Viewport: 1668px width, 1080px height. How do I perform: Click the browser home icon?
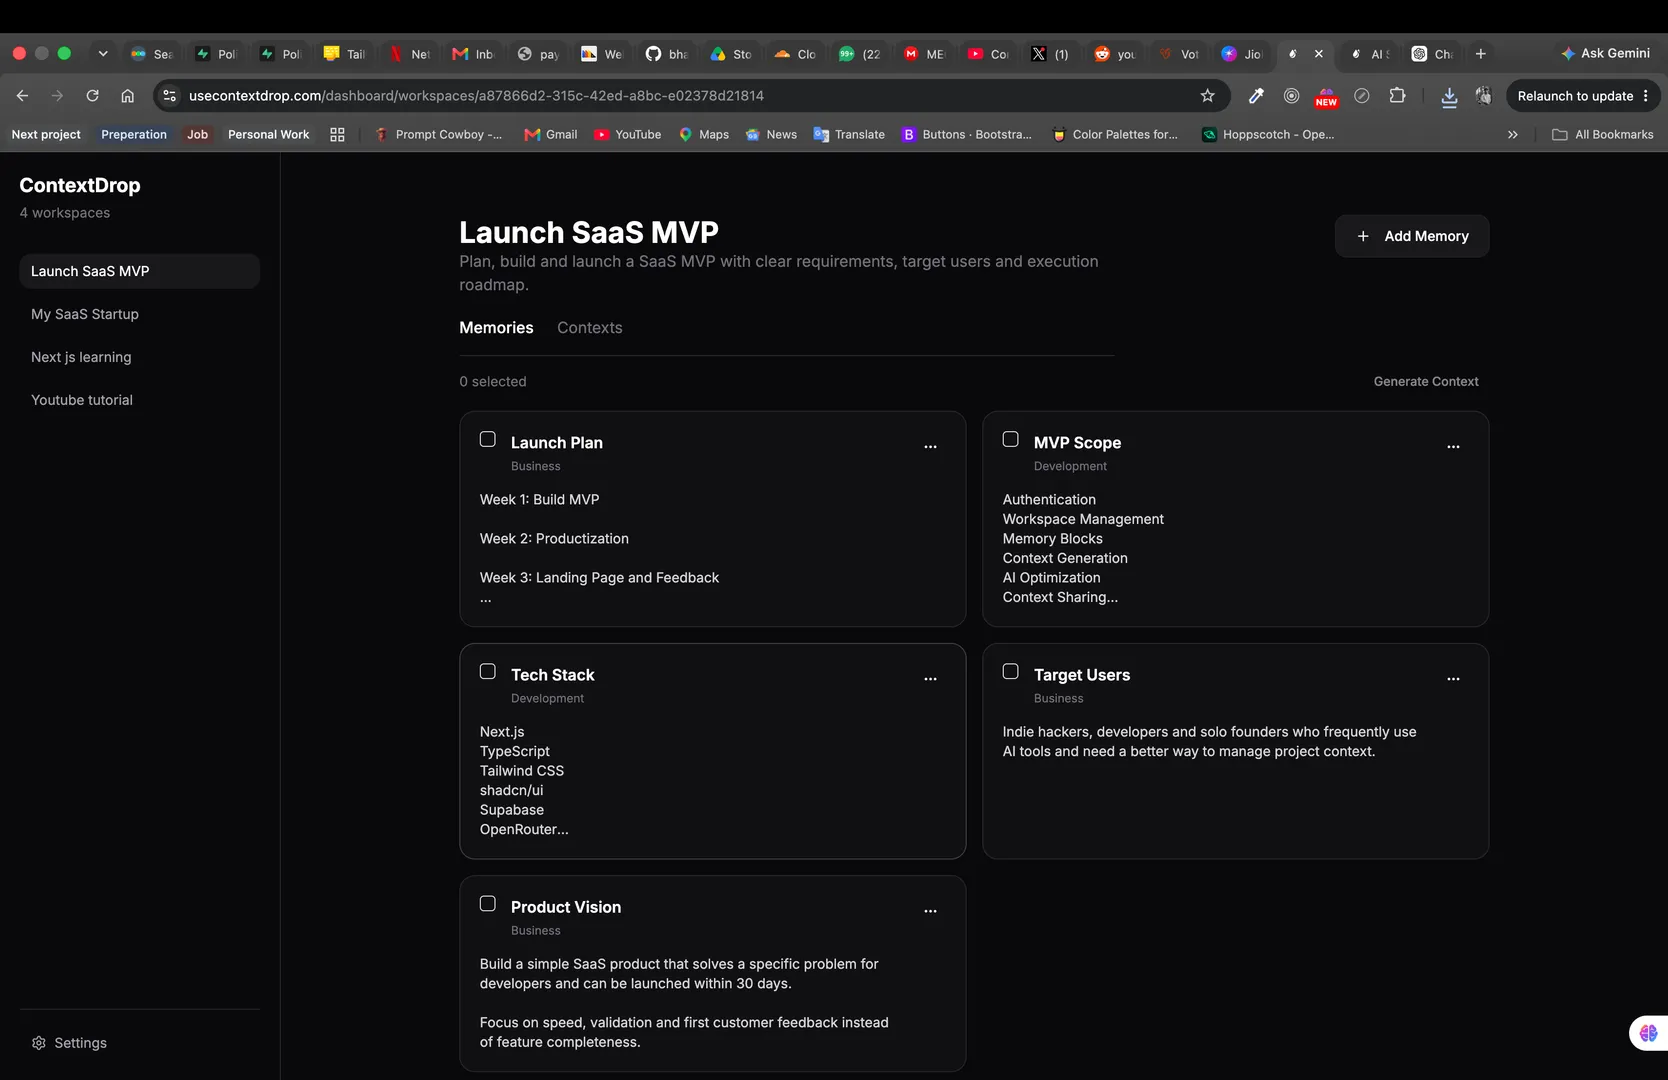click(127, 96)
